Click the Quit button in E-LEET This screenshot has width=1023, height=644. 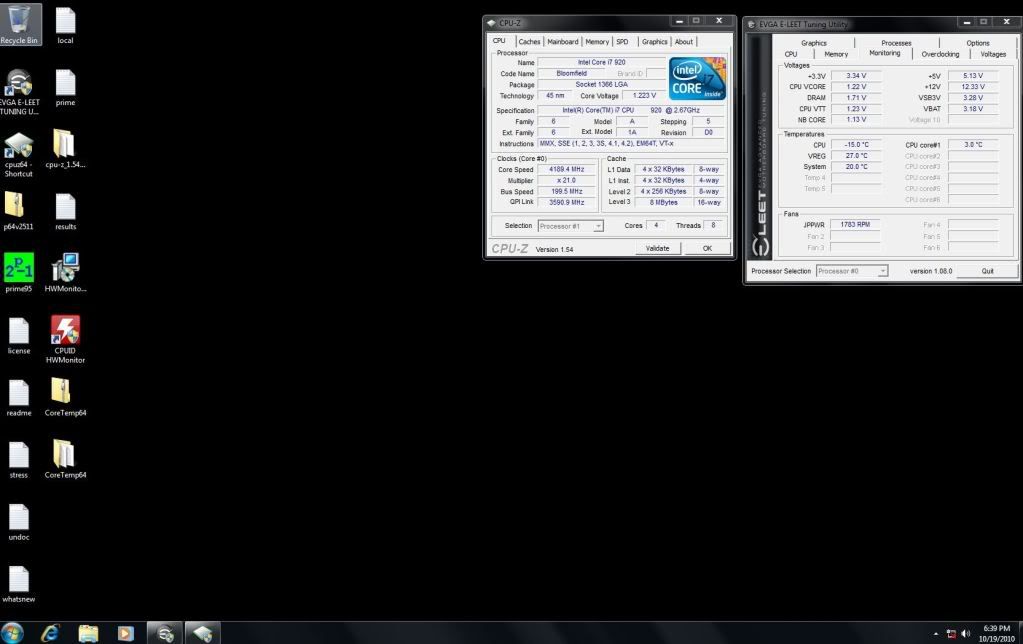(x=988, y=271)
